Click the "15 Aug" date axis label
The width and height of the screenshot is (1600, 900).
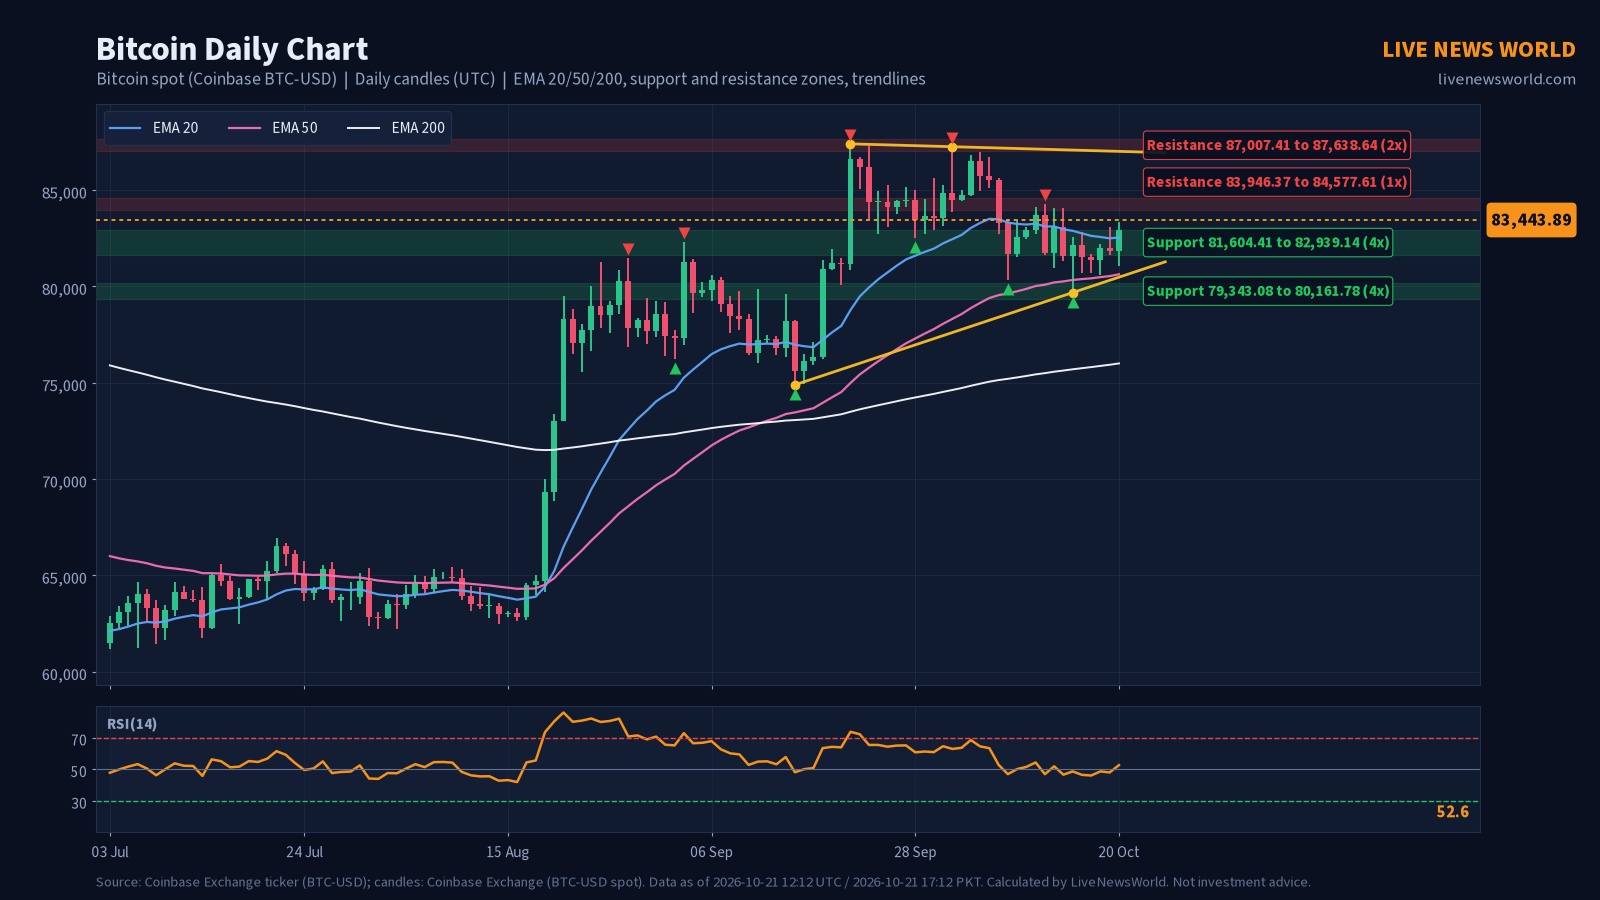click(508, 852)
